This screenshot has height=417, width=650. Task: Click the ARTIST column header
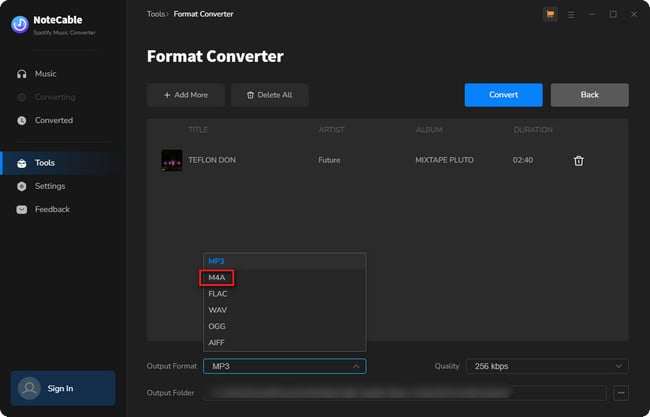(331, 130)
